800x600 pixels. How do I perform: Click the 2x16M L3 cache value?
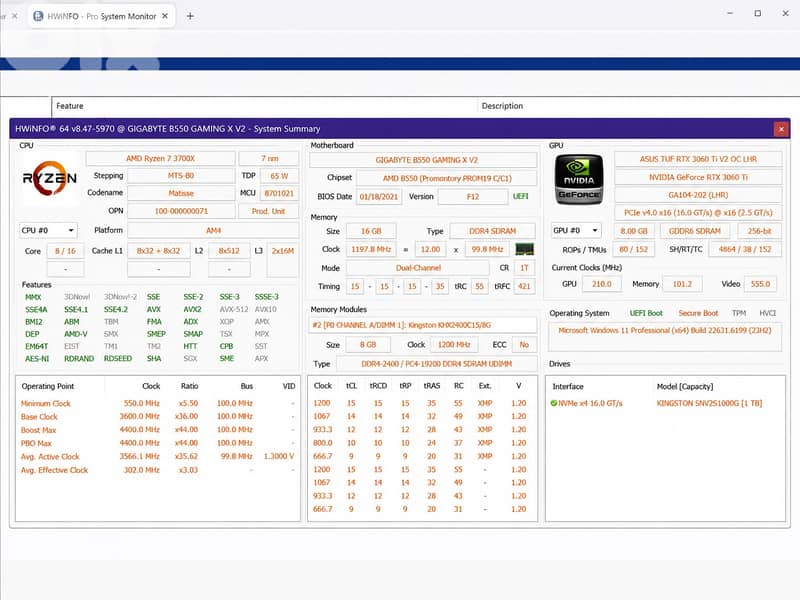(283, 251)
